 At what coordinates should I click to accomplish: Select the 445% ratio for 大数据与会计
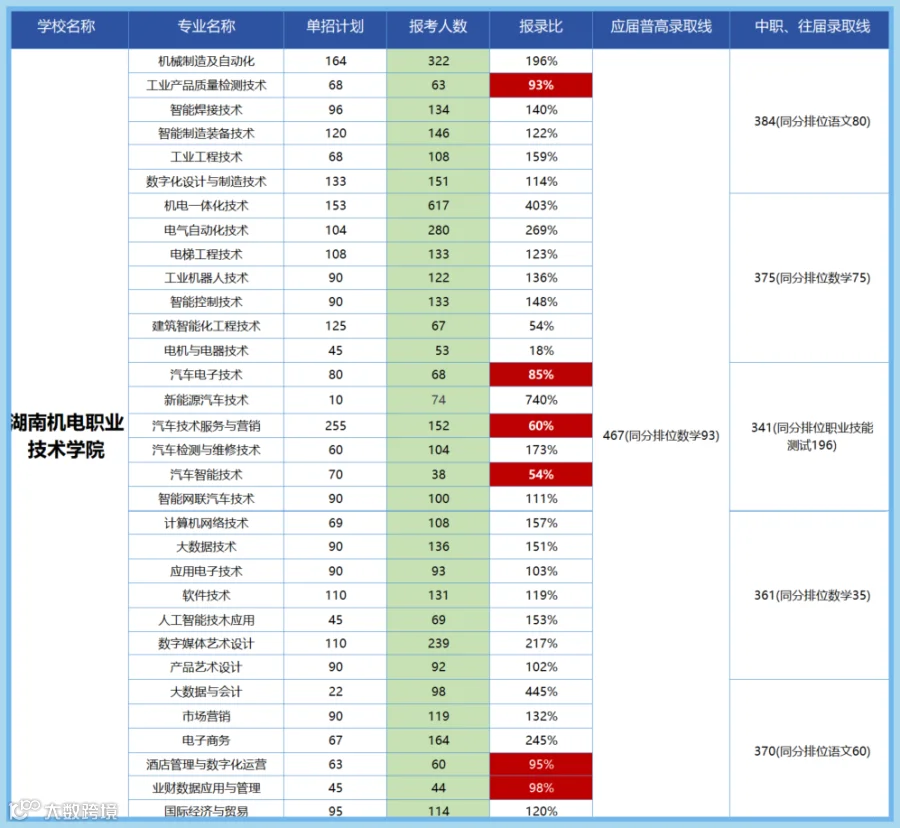point(541,691)
